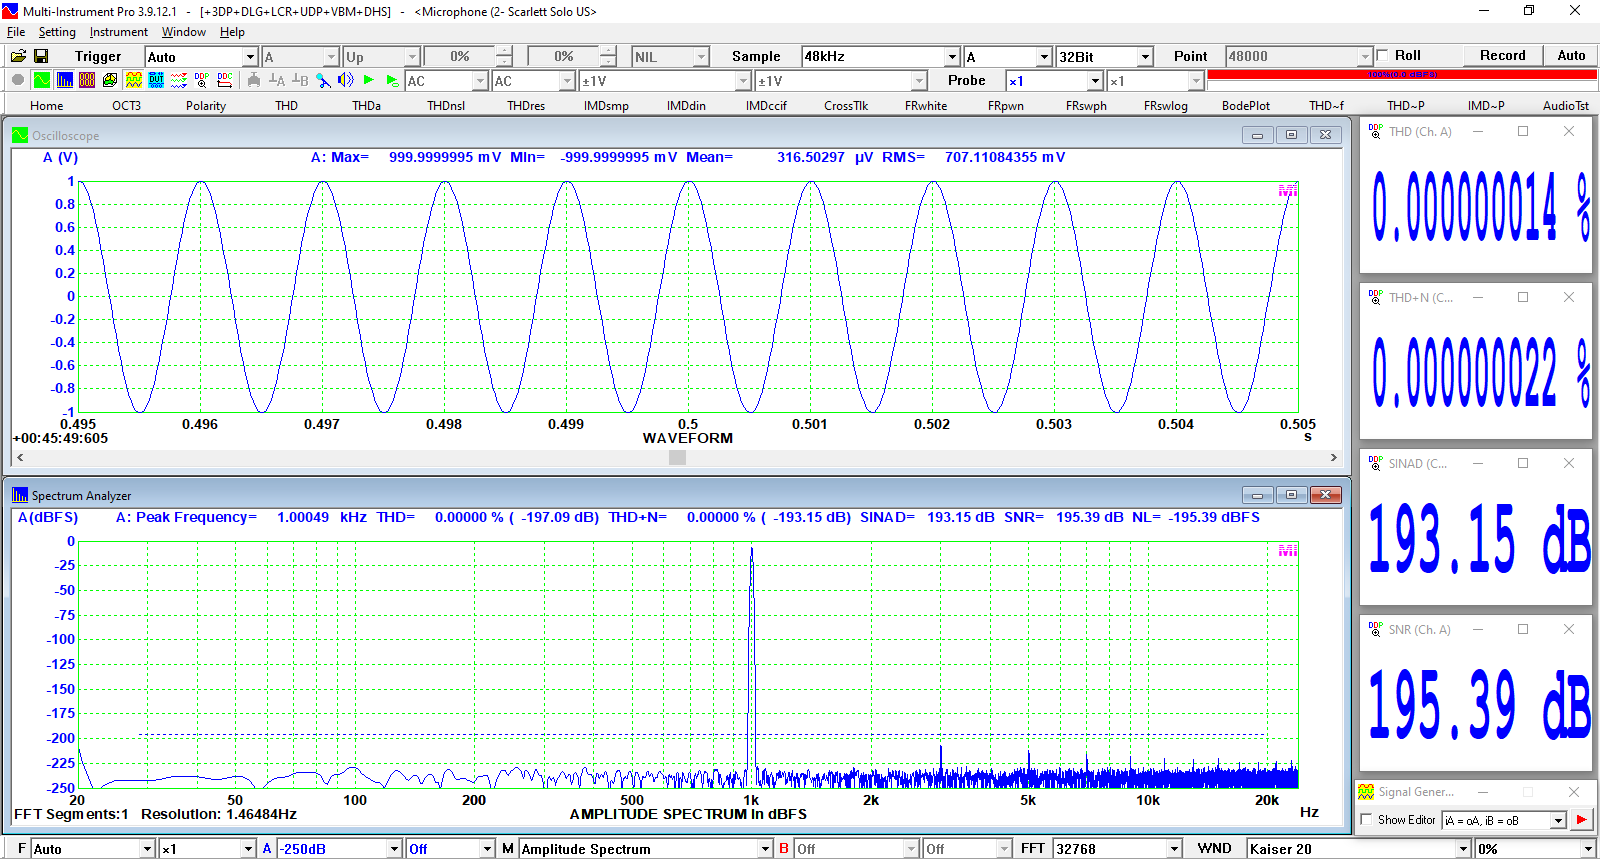Image resolution: width=1600 pixels, height=860 pixels.
Task: Open the Trigger mode Auto dropdown
Action: pos(201,57)
